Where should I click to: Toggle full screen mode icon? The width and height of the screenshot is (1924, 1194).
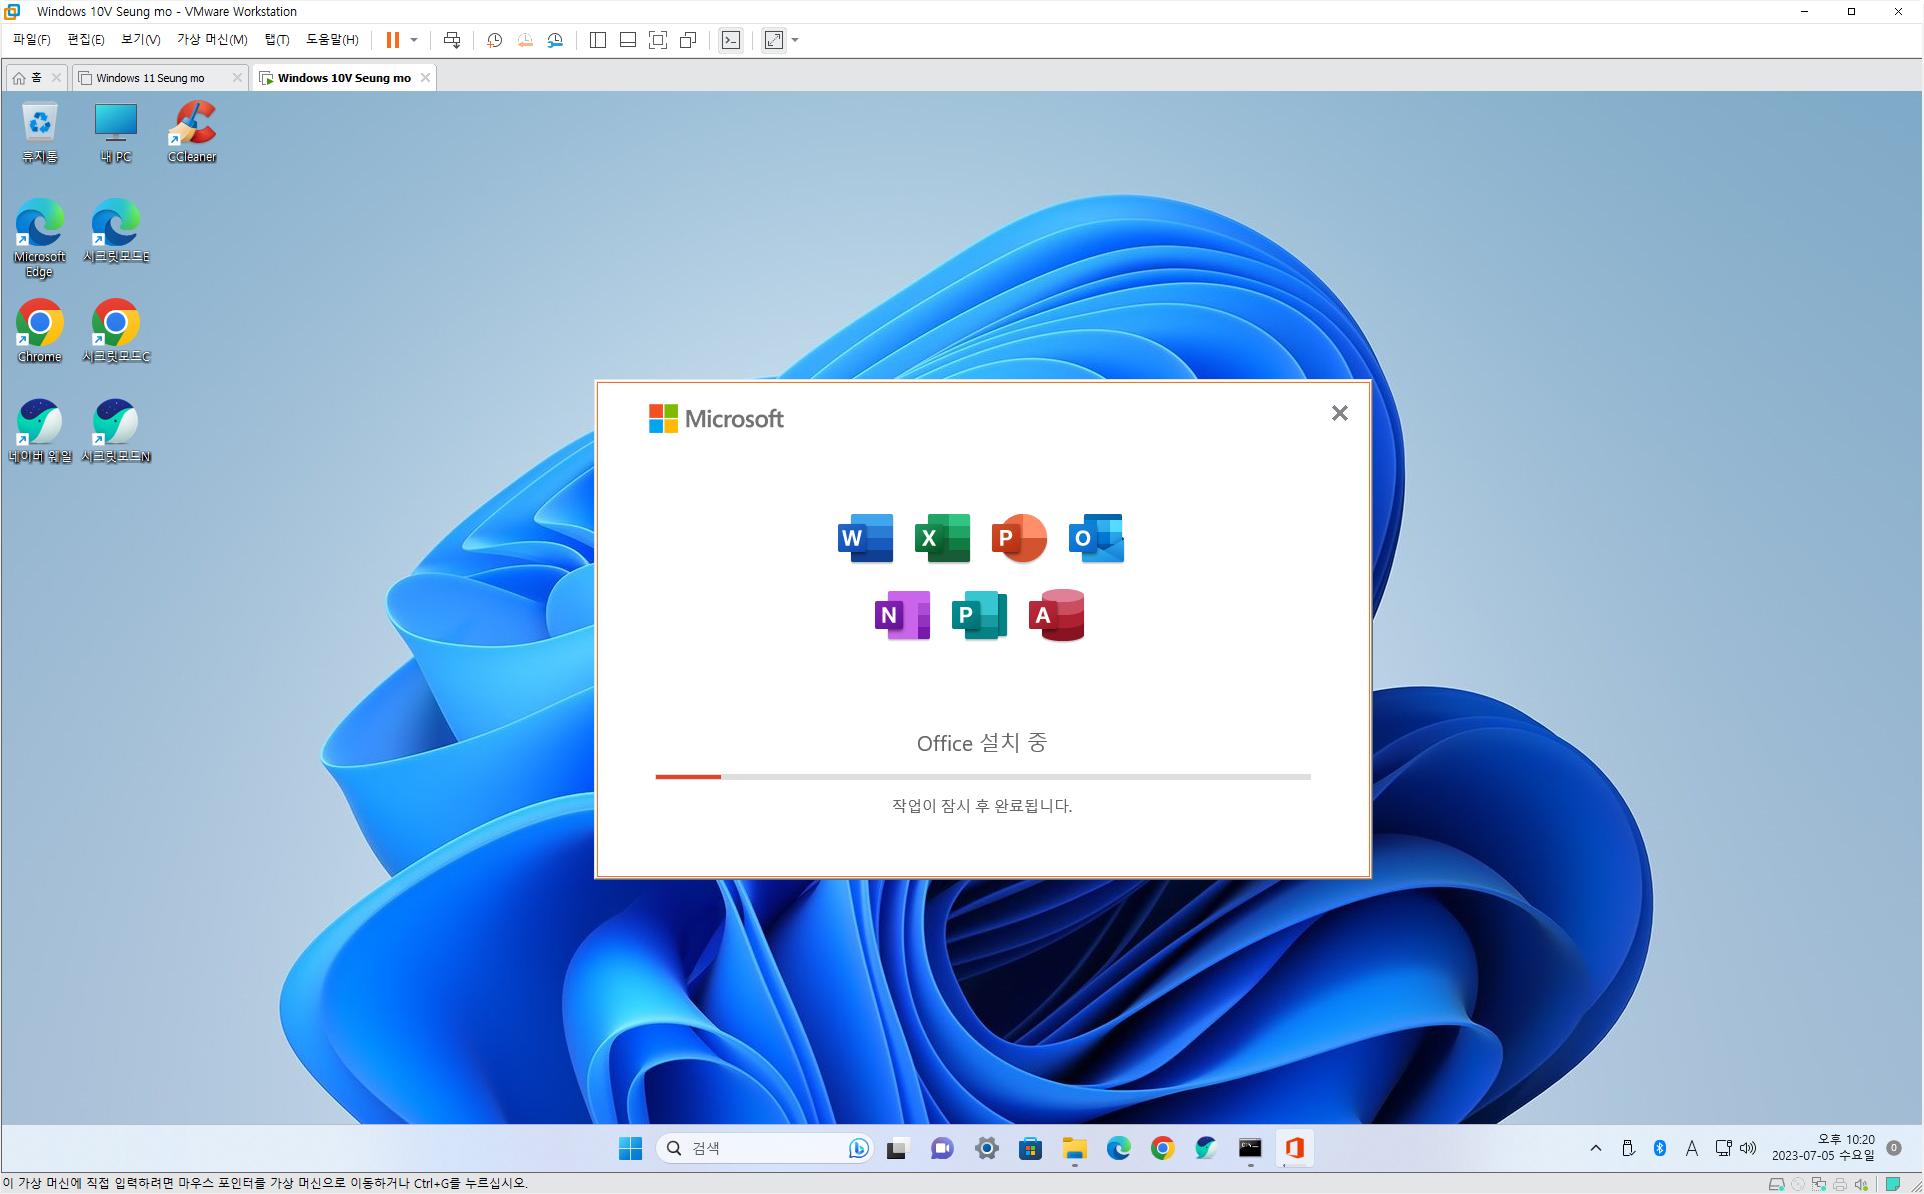pyautogui.click(x=658, y=40)
